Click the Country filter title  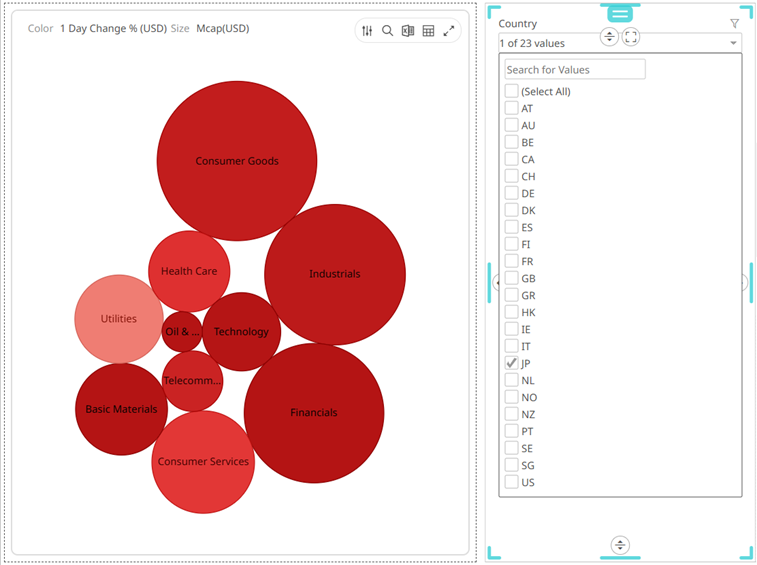coord(518,24)
